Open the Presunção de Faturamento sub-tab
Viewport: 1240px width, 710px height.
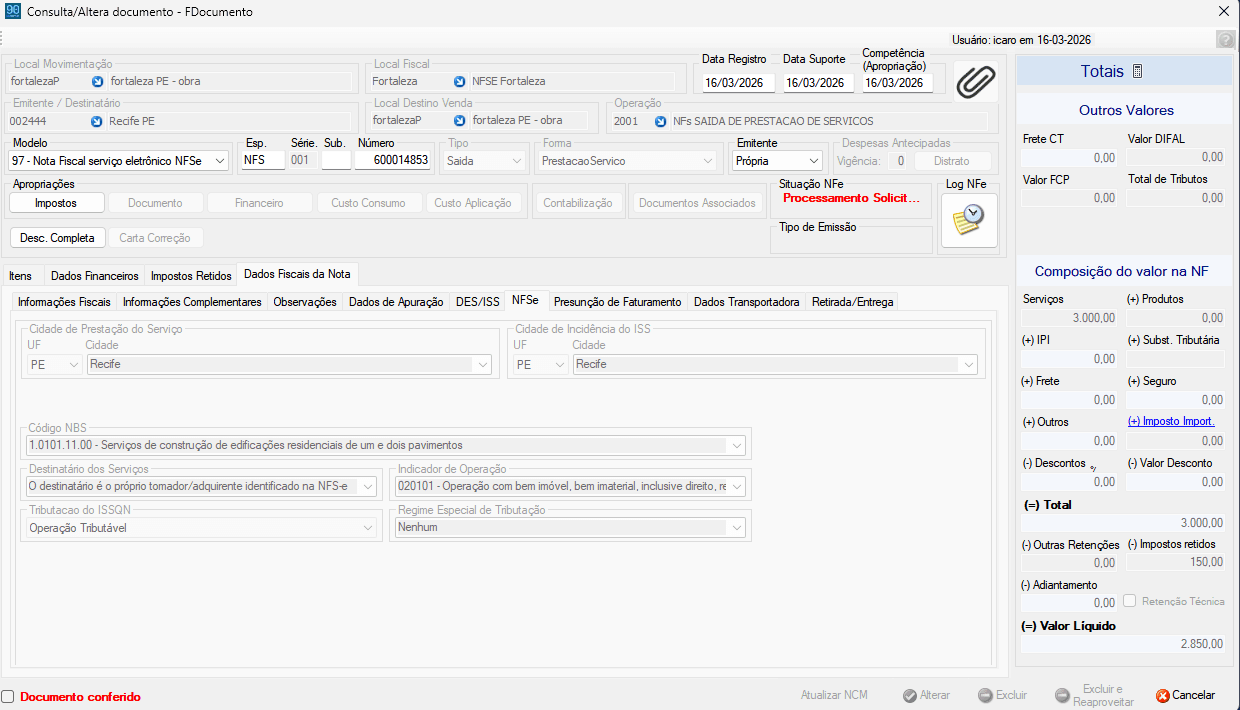[x=617, y=301]
